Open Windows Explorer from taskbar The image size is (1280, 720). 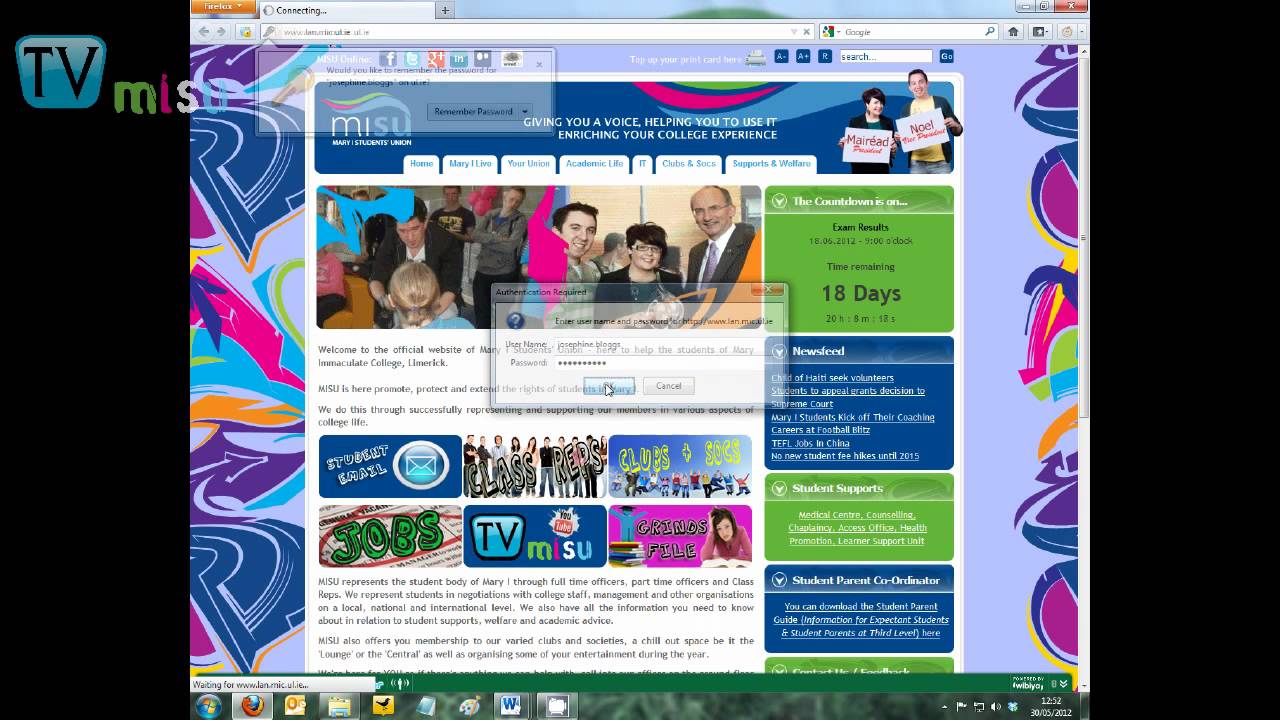(339, 706)
